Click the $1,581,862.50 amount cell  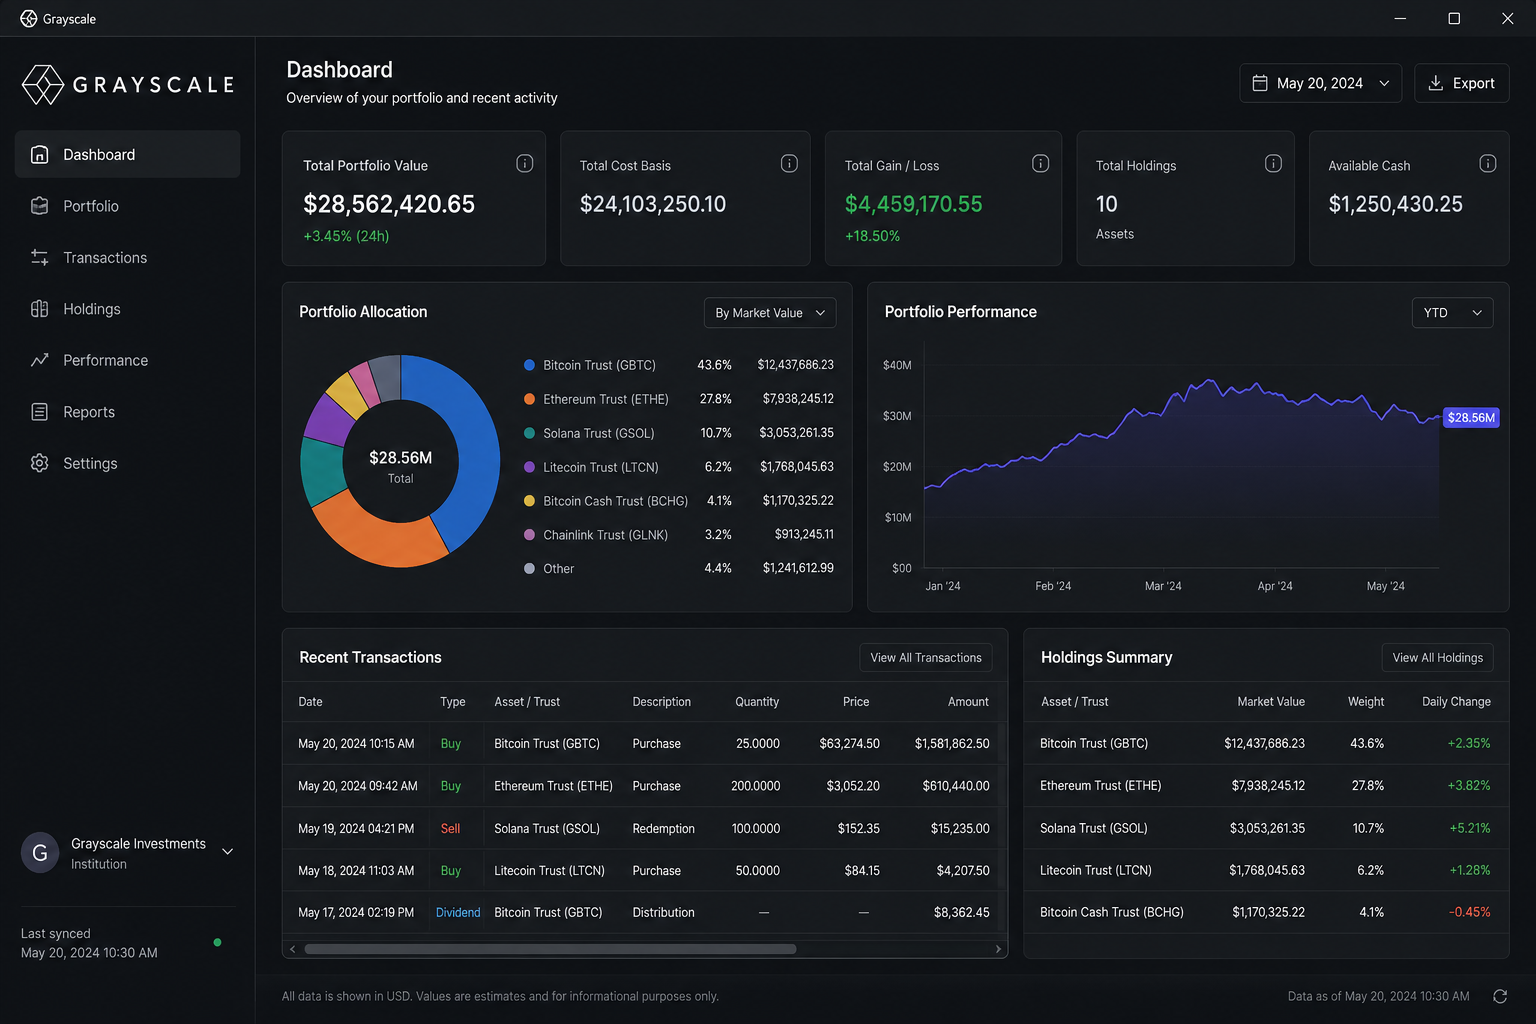click(952, 744)
